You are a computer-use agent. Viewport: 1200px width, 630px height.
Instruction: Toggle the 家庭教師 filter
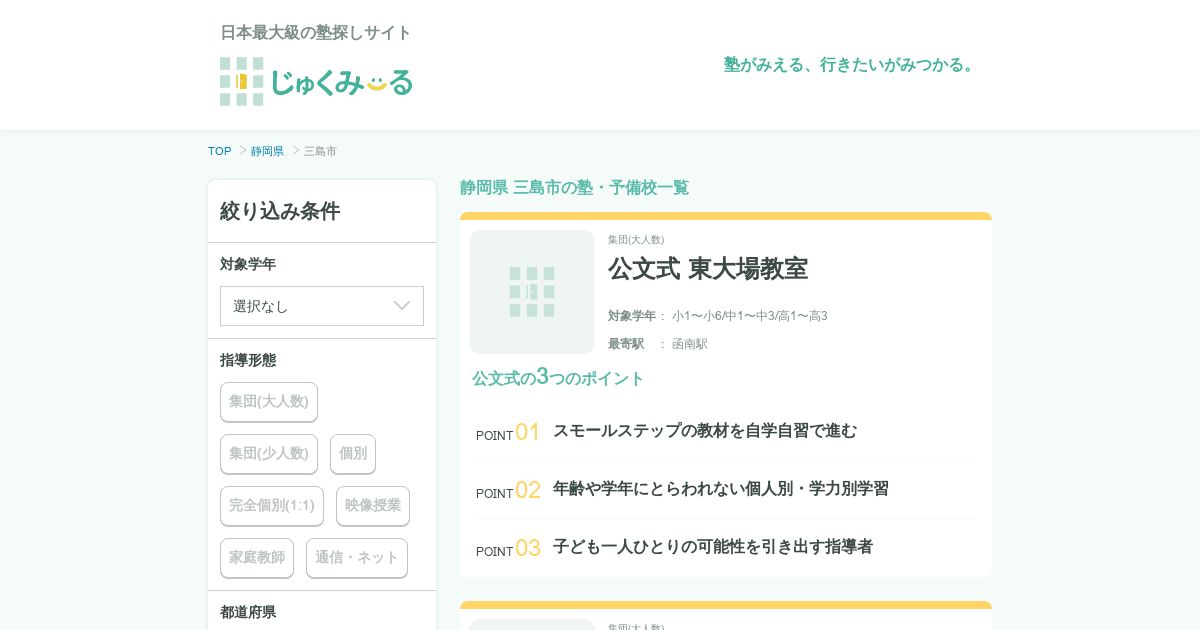click(257, 558)
